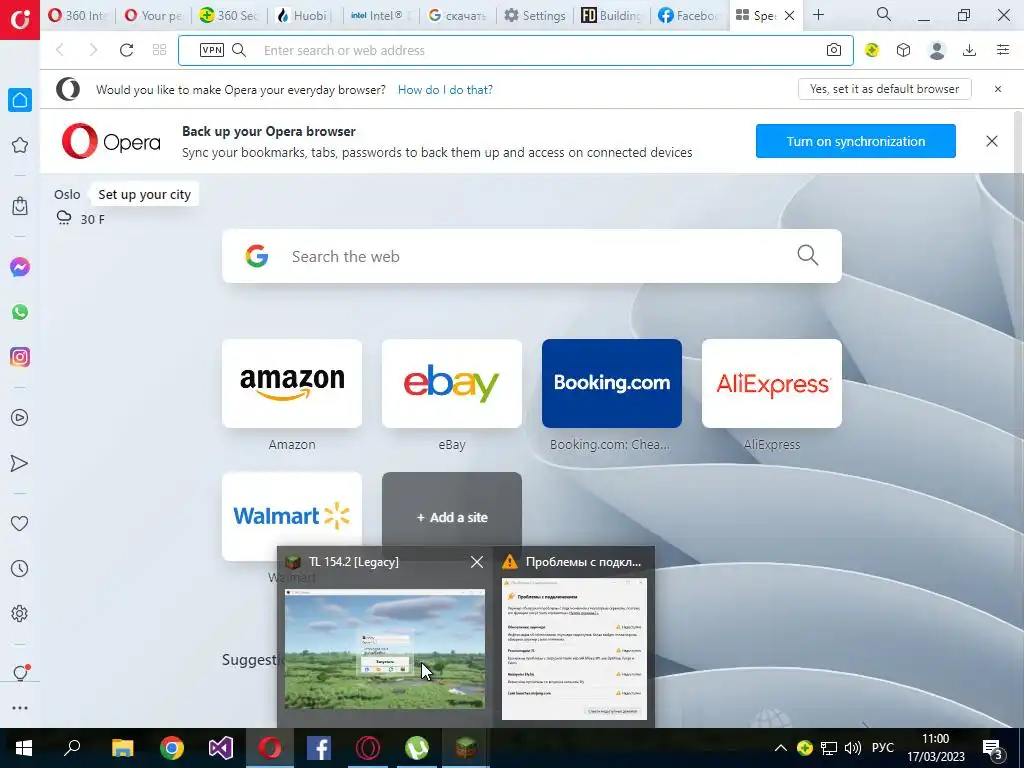Open Settings gear in sidebar
The image size is (1024, 768).
coord(20,613)
